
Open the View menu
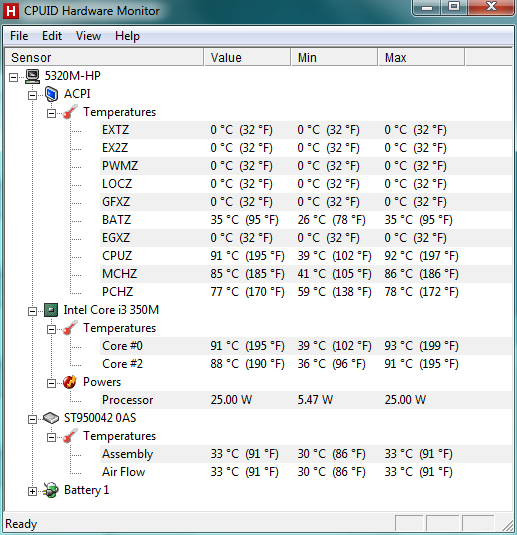coord(88,36)
